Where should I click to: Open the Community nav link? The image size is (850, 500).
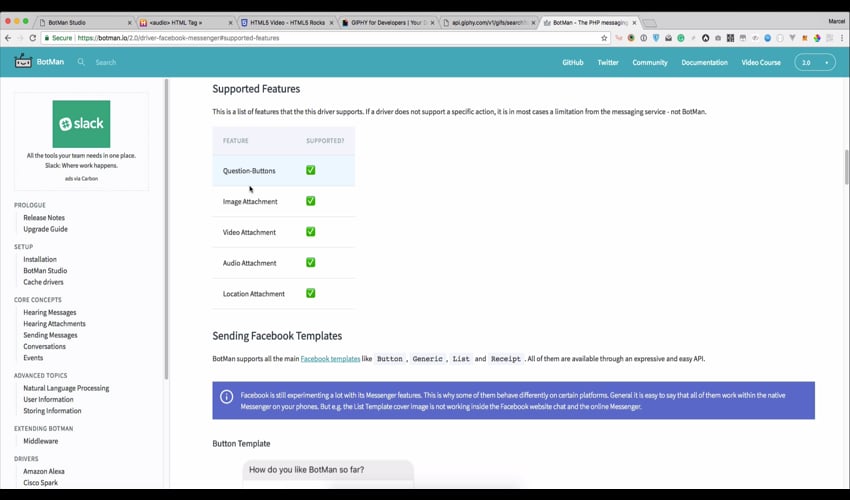(649, 62)
